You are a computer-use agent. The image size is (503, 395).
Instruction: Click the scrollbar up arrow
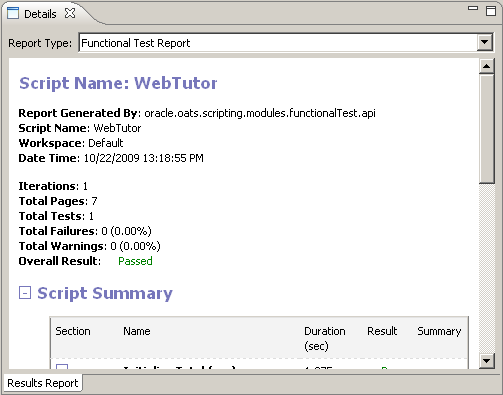(x=486, y=66)
